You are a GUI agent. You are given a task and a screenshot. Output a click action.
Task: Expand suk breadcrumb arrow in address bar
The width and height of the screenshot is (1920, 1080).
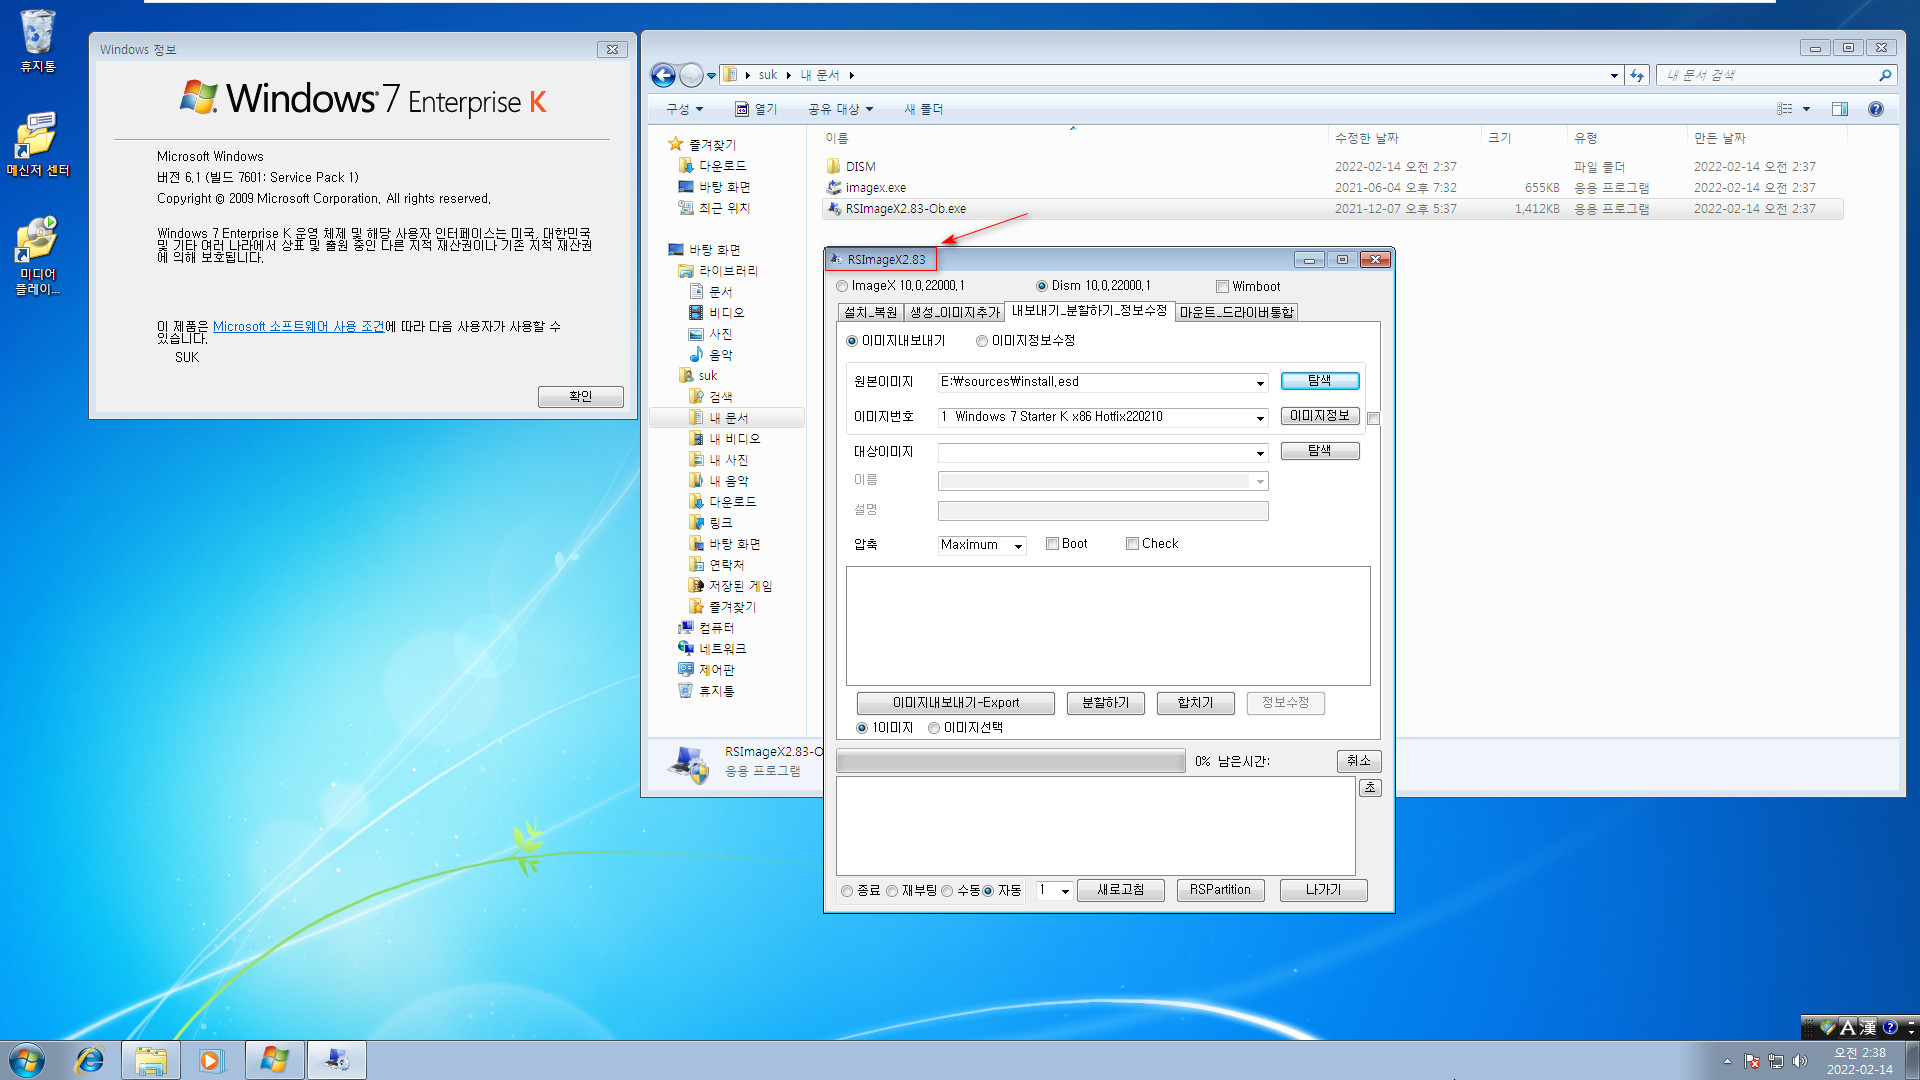[788, 75]
